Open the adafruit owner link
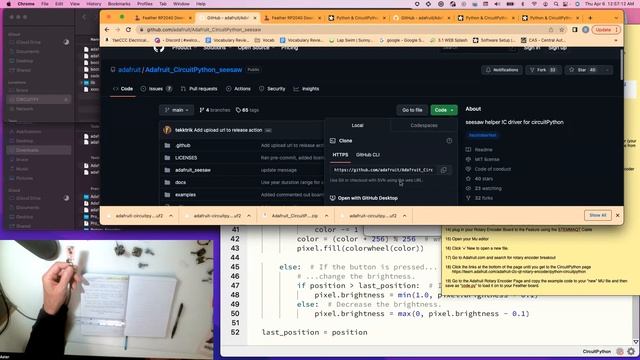640x360 pixels. (x=129, y=70)
